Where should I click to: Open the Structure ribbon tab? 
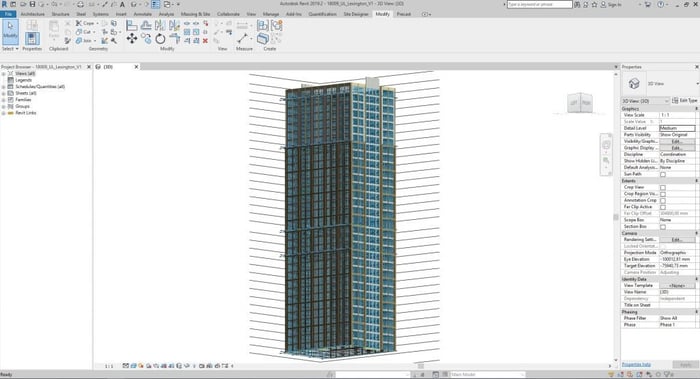60,14
